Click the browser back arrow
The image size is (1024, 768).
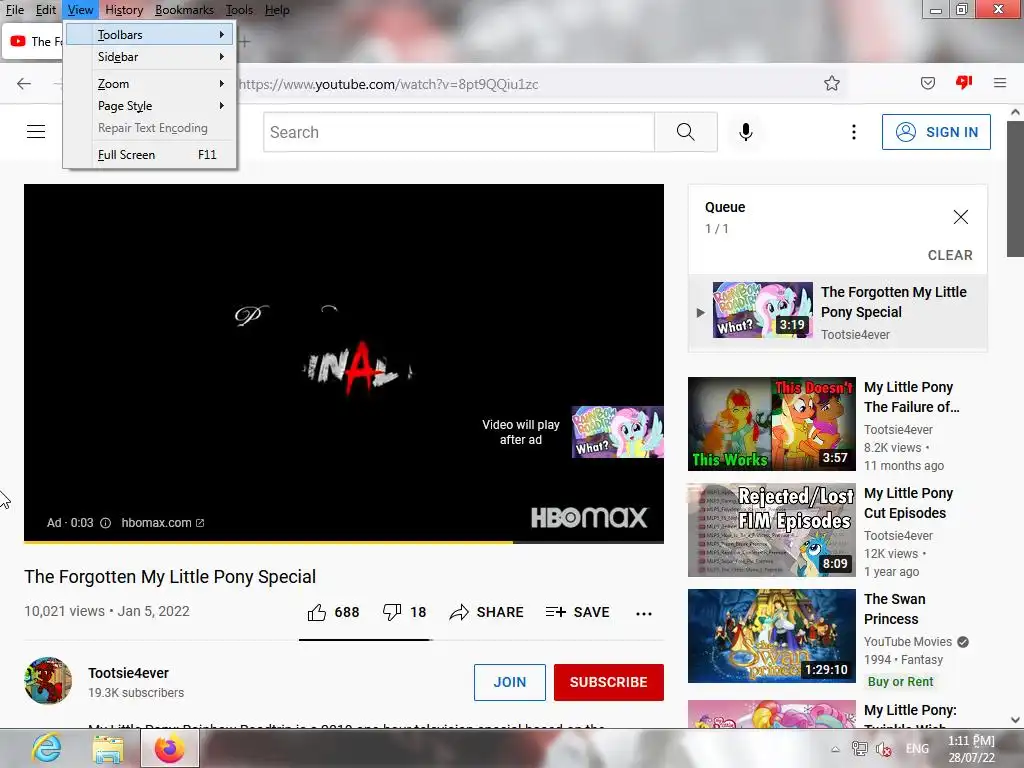[24, 84]
